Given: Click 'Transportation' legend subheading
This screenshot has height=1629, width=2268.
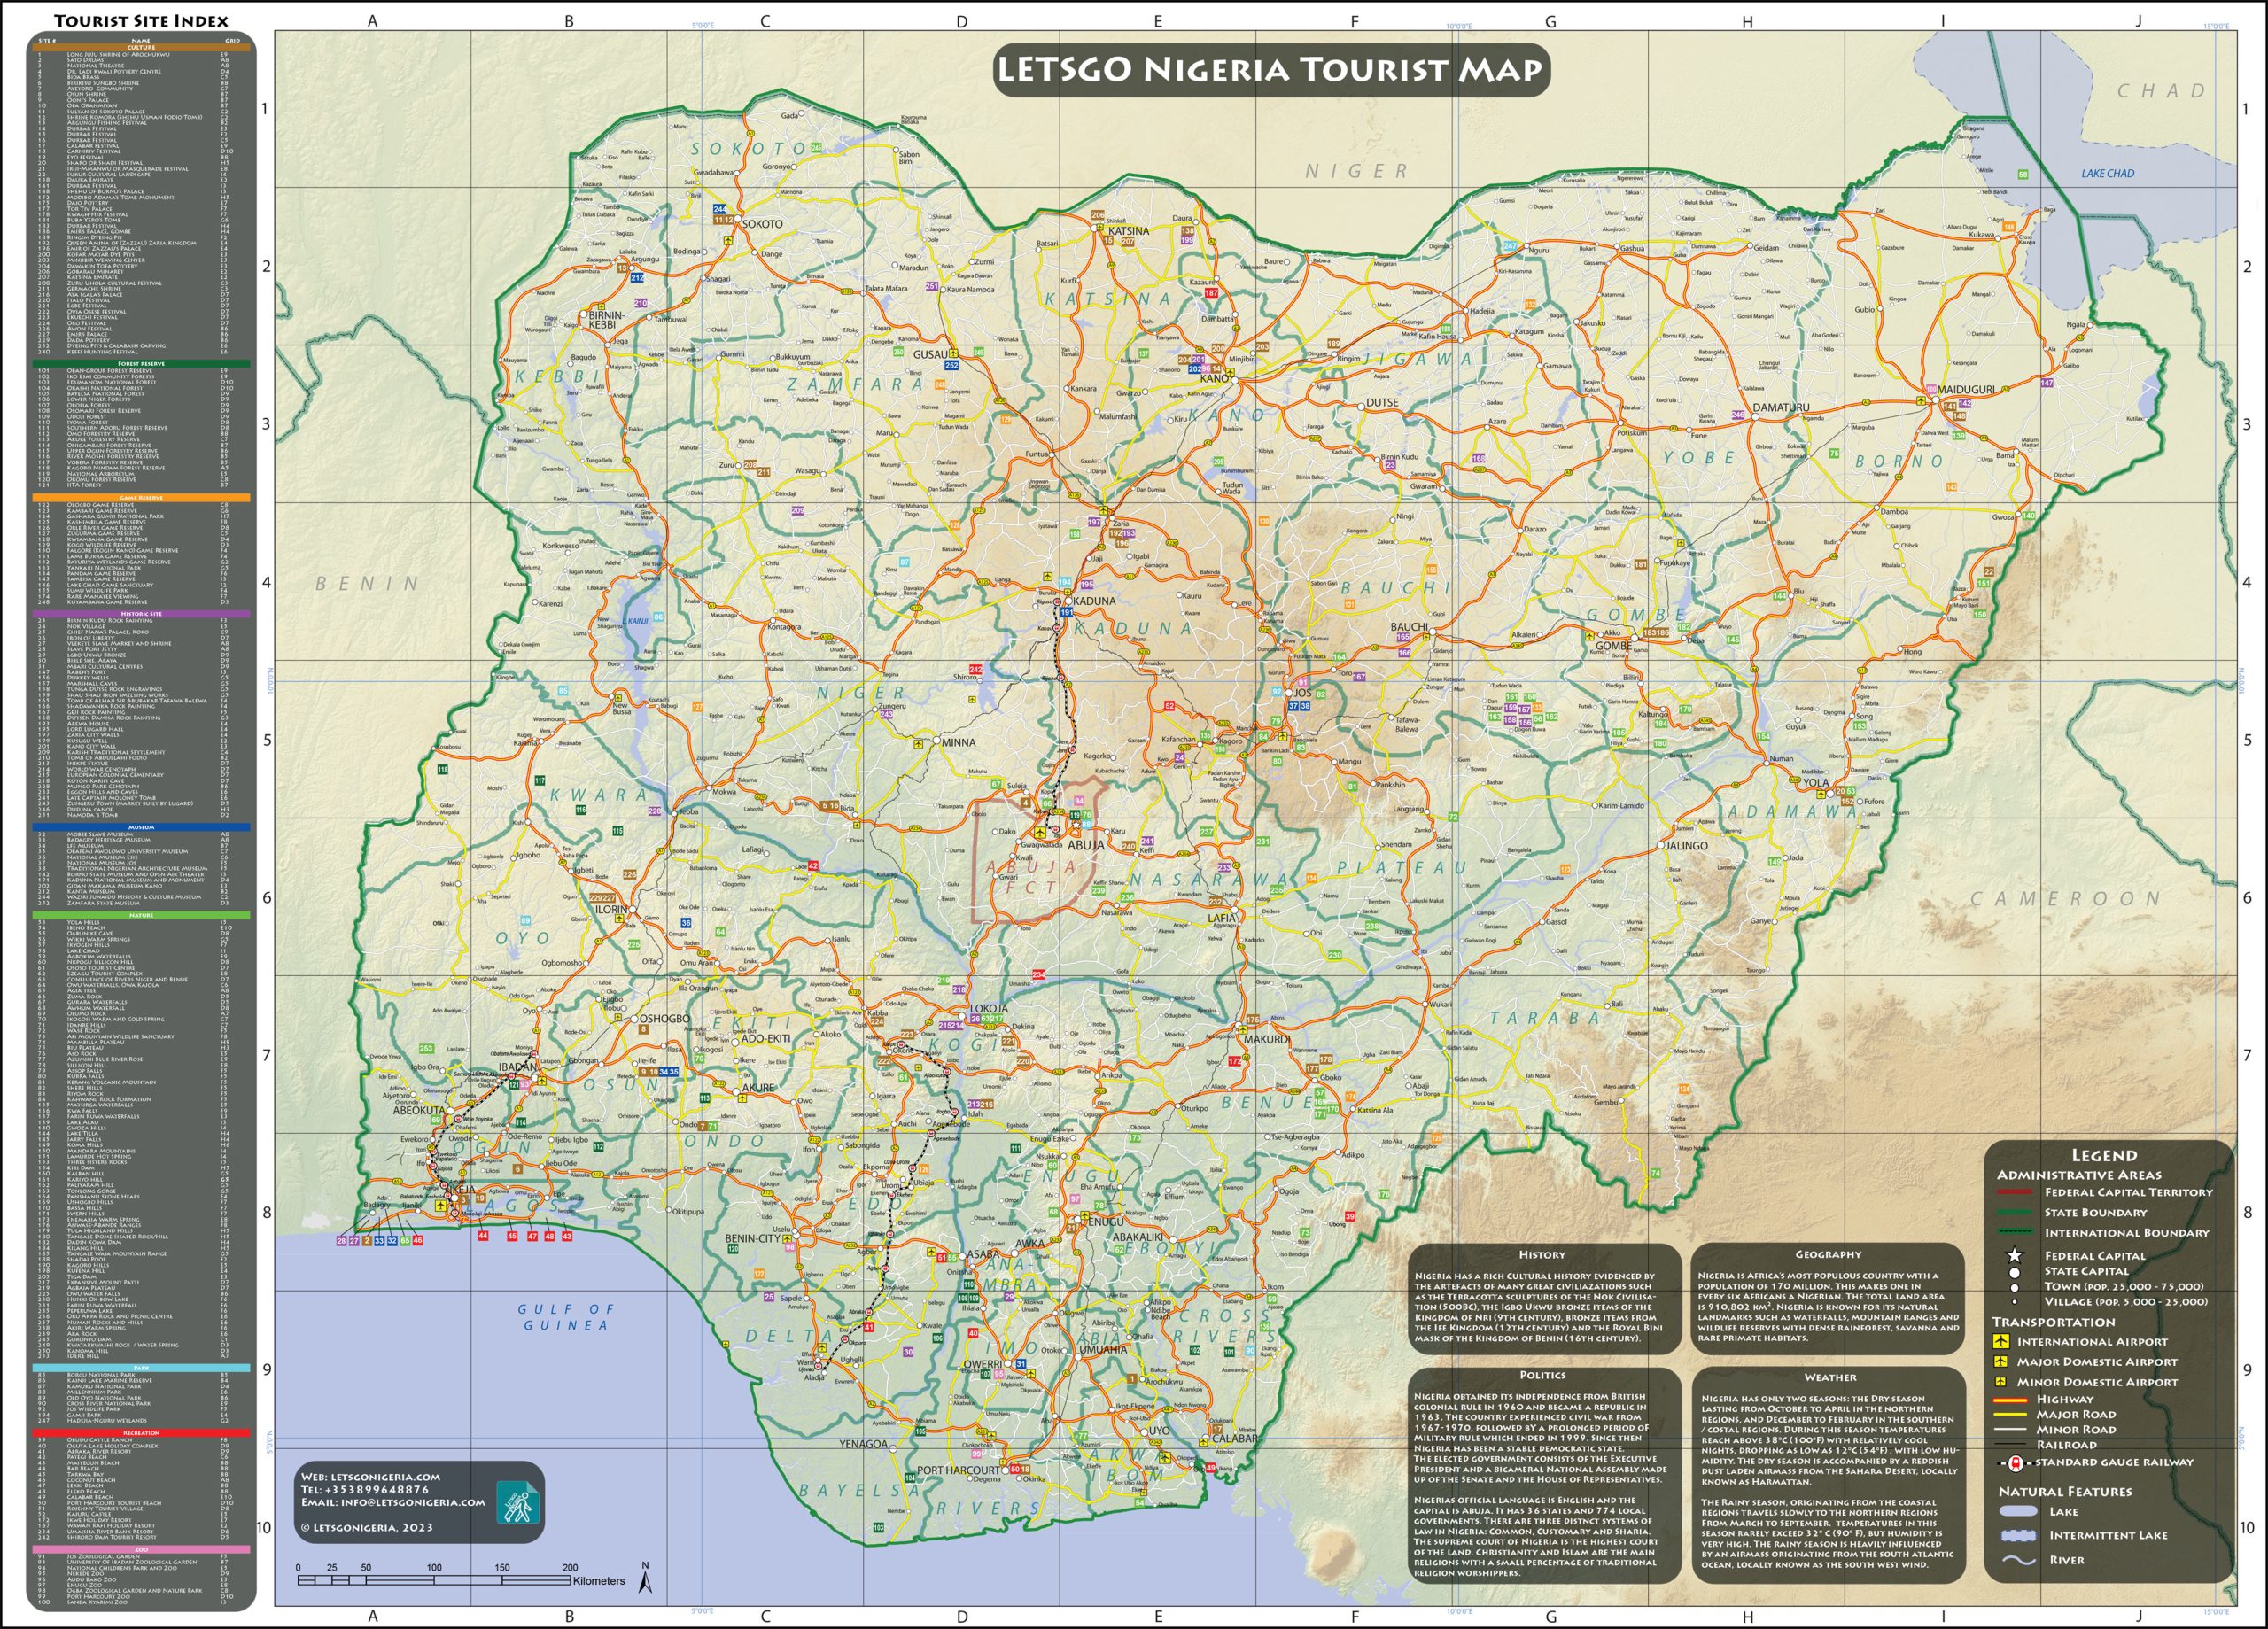Looking at the screenshot, I should 2053,1321.
